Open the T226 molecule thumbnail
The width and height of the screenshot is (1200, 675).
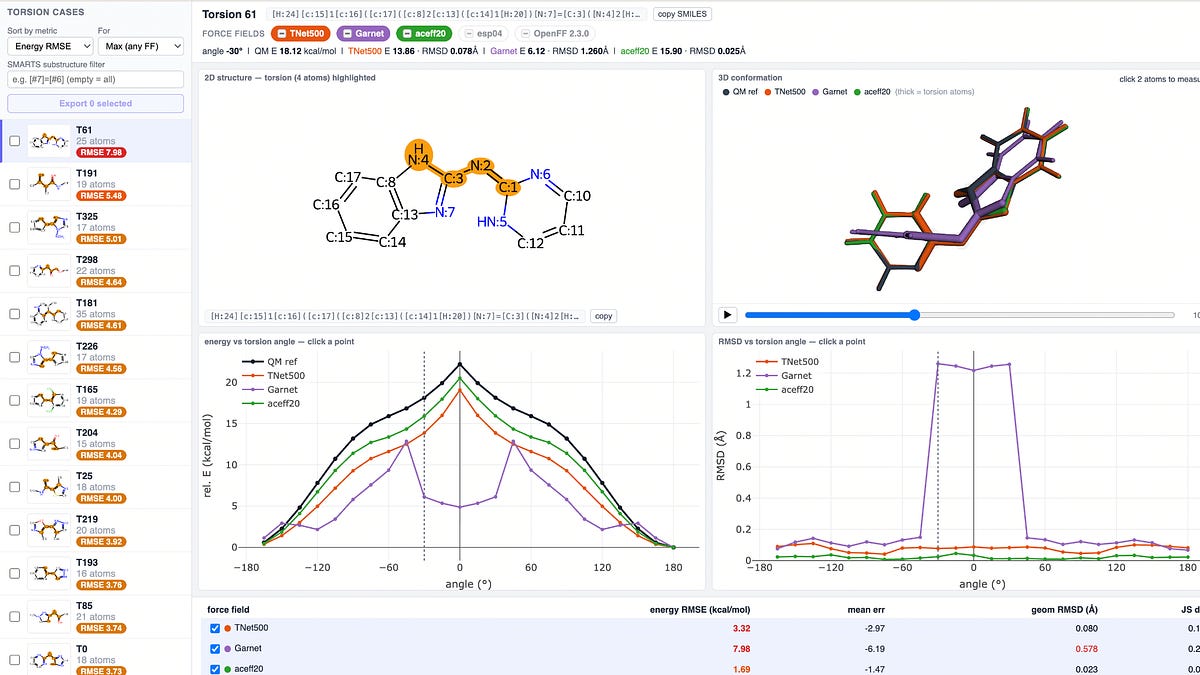(x=49, y=357)
